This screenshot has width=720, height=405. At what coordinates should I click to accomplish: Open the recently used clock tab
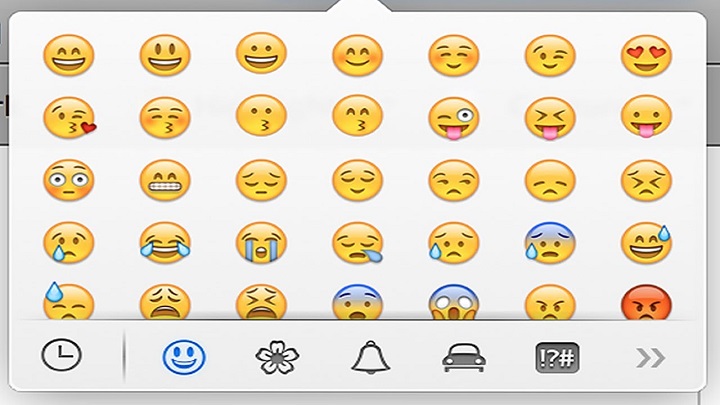coord(62,355)
